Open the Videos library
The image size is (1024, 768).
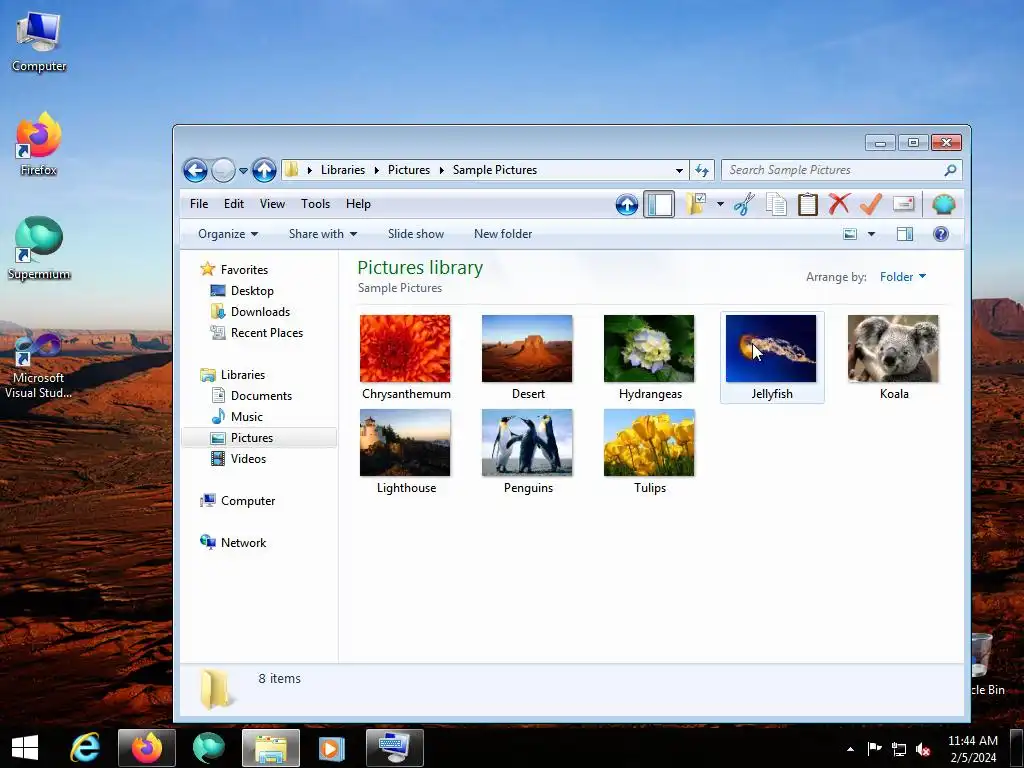coord(248,458)
